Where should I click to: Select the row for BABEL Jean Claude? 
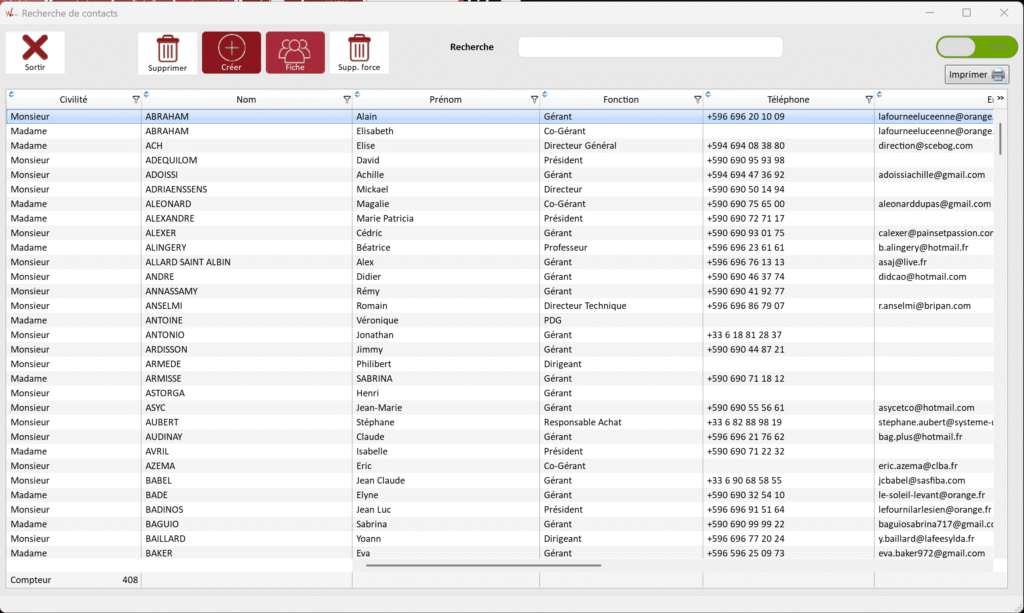click(x=400, y=480)
